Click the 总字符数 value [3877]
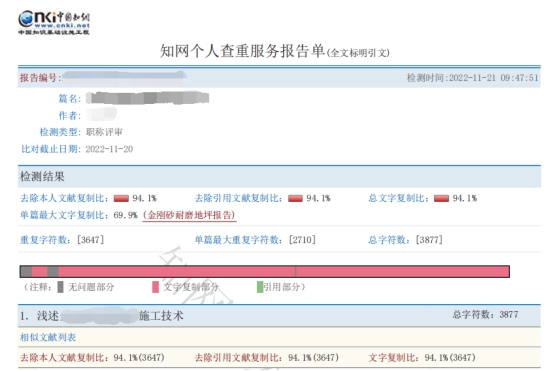Screen dimensions: 554x371 pyautogui.click(x=429, y=240)
